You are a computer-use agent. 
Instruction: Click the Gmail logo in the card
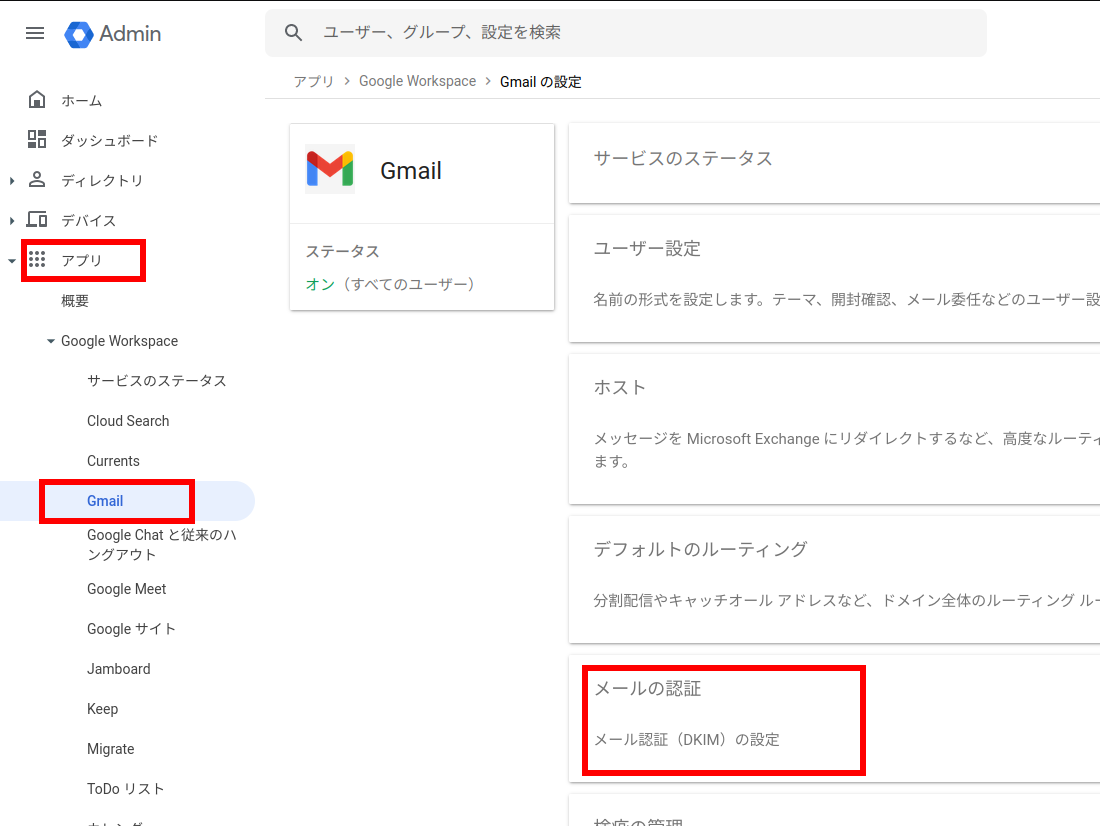coord(329,170)
